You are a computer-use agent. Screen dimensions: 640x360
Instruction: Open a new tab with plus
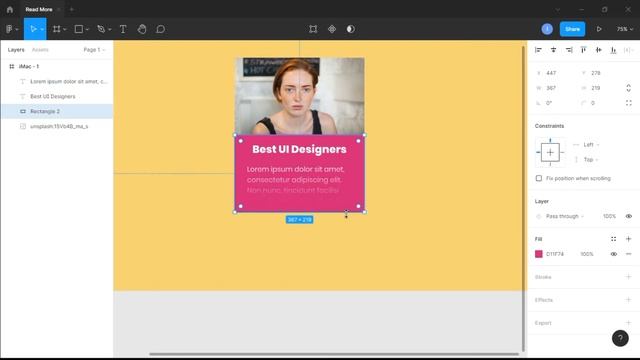pos(71,9)
